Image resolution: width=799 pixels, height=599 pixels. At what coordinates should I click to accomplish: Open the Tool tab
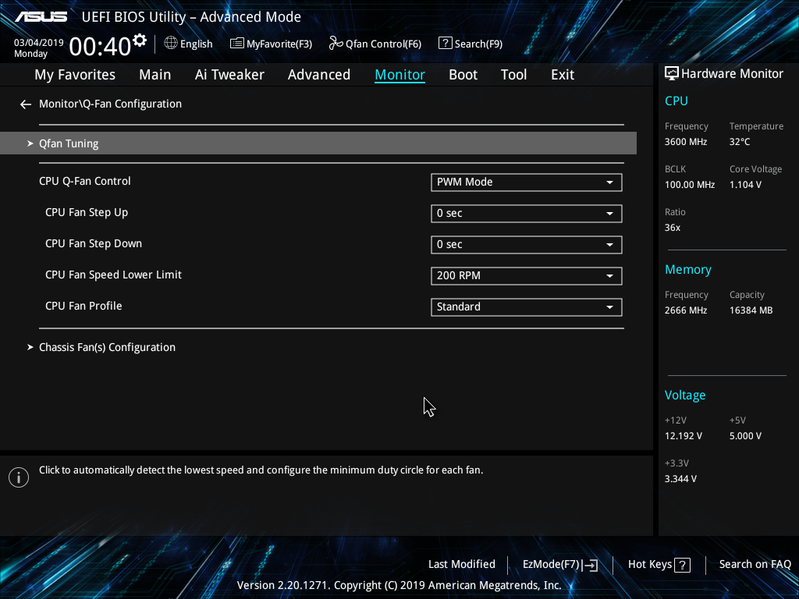[514, 75]
